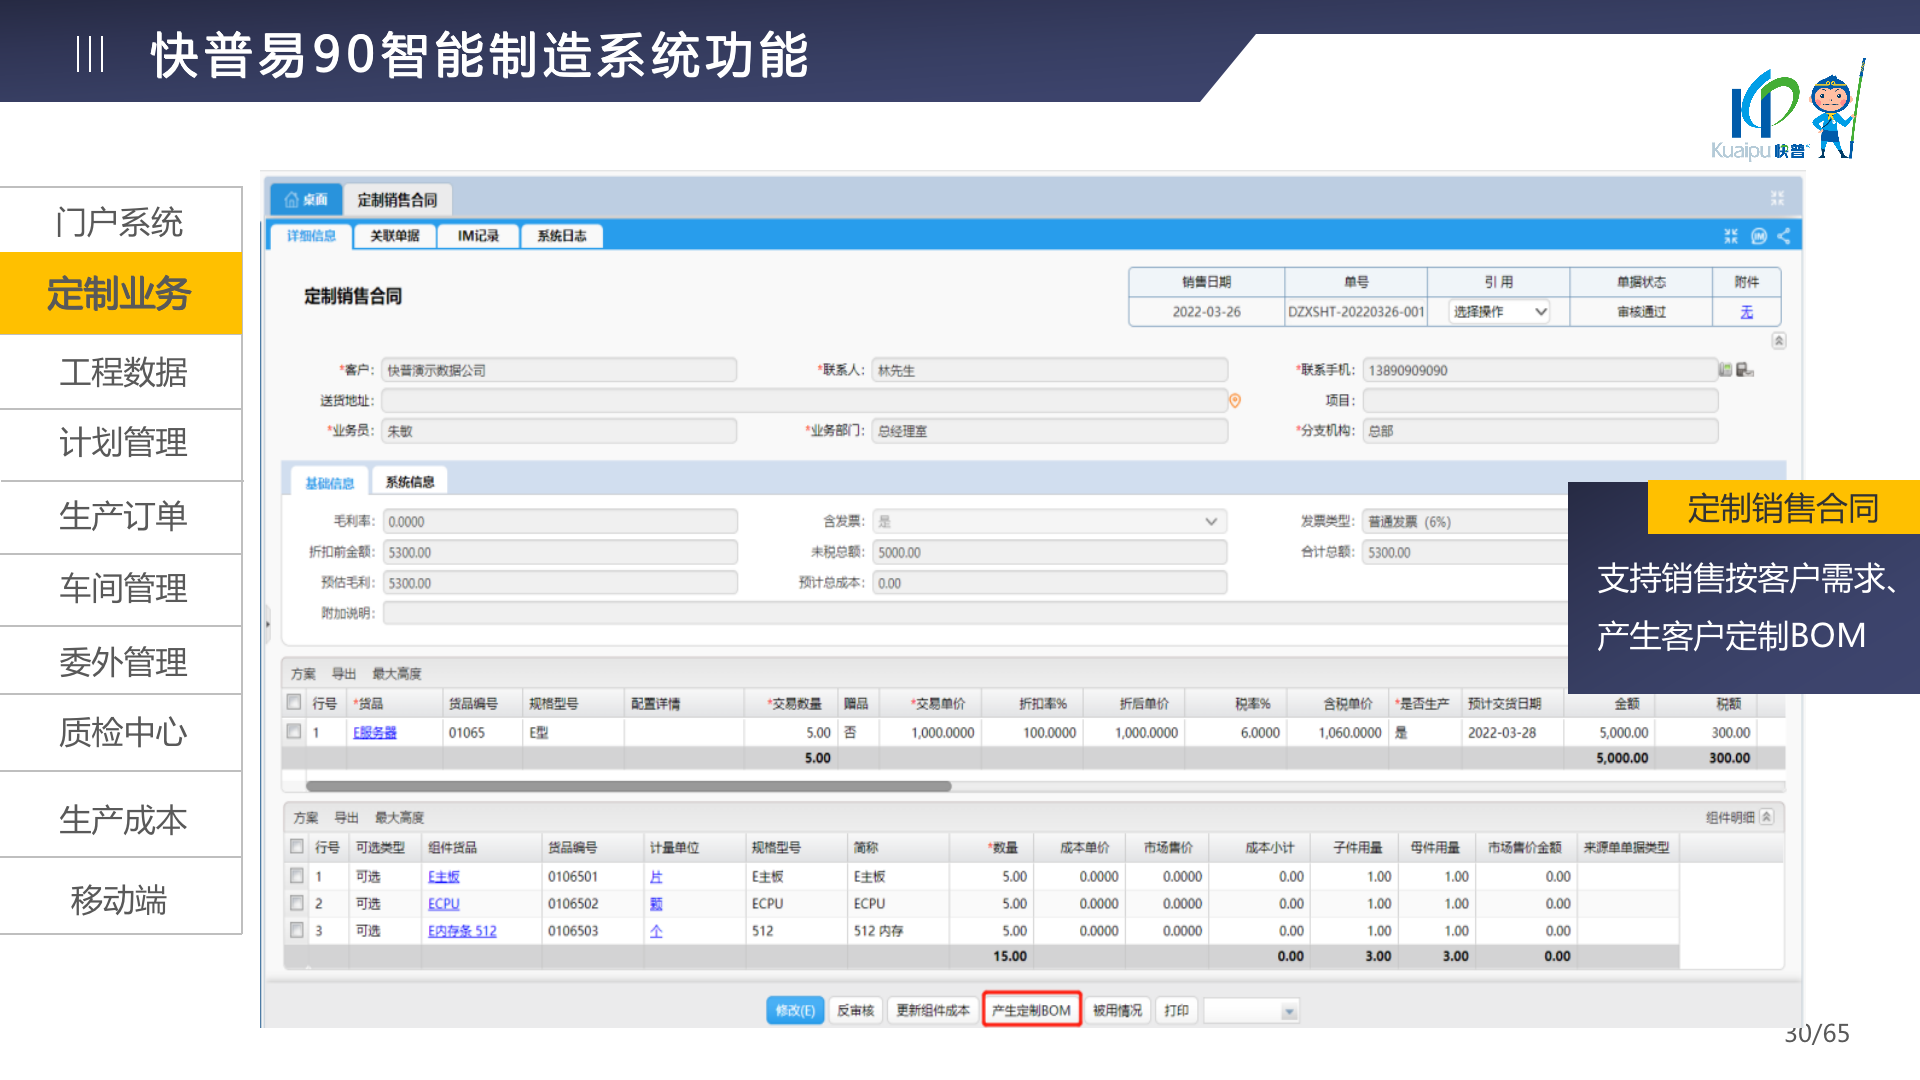
Task: Click the blue toolbar collapse-fullscreen icon
Action: pos(1731,236)
